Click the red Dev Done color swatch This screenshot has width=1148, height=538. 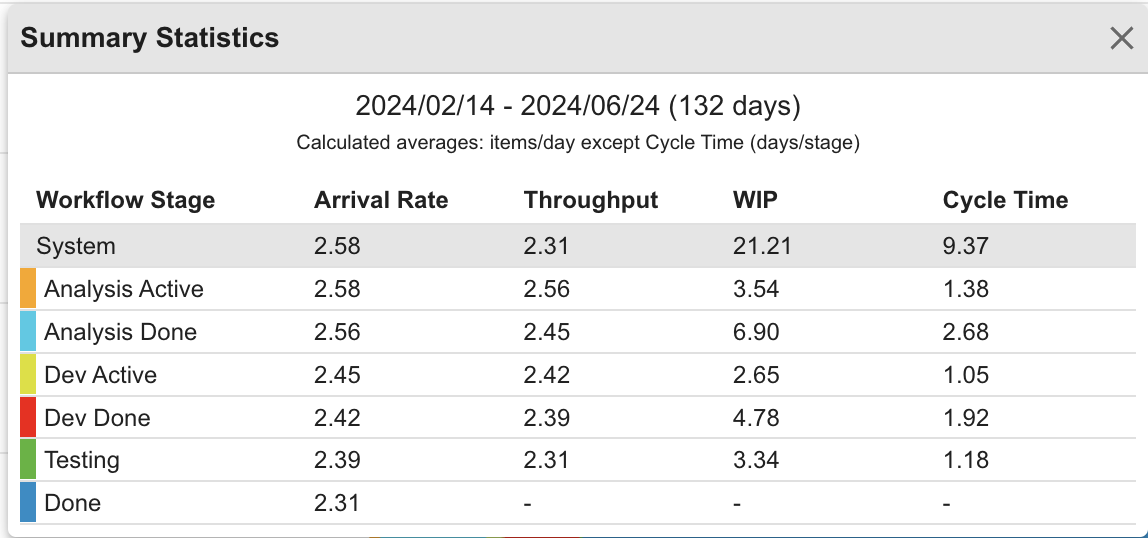[28, 417]
